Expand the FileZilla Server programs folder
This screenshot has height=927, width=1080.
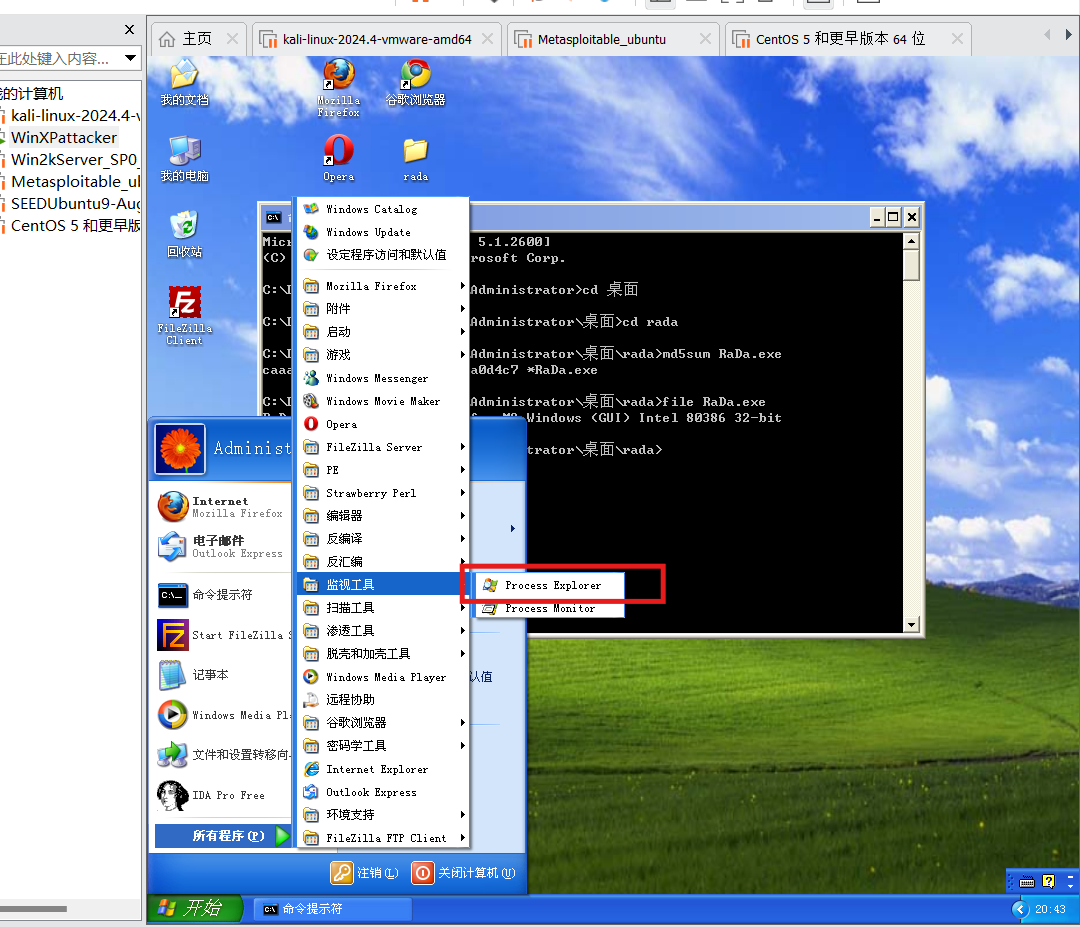(383, 447)
